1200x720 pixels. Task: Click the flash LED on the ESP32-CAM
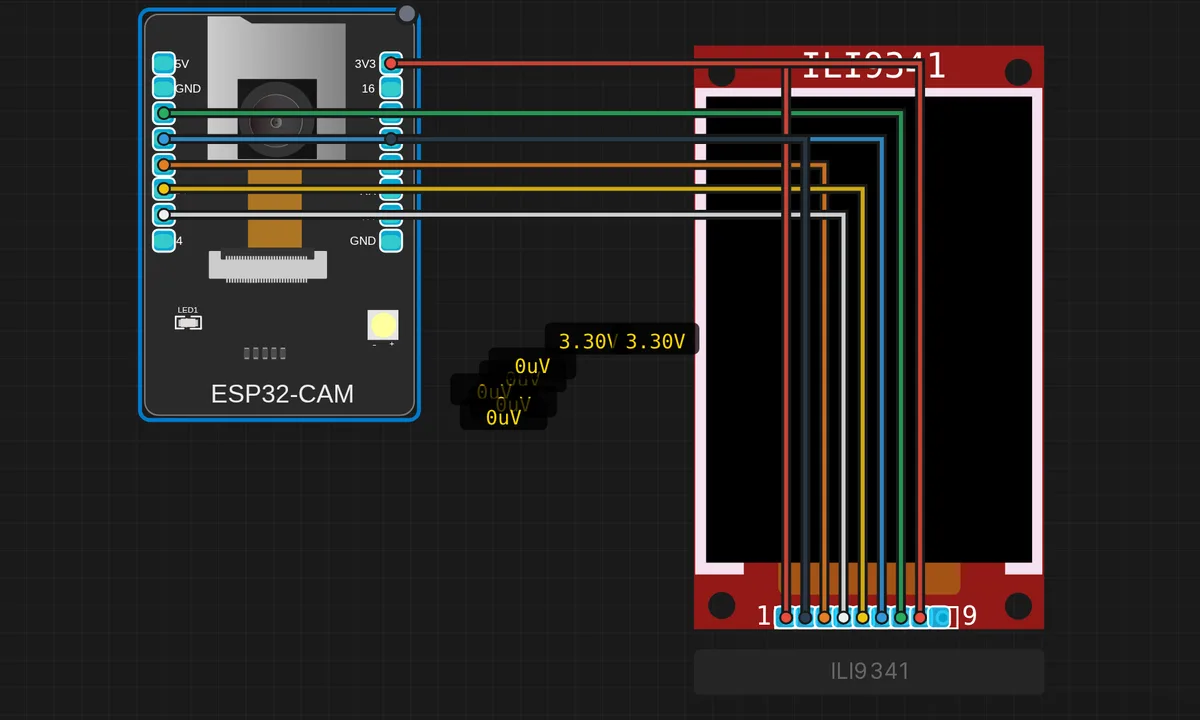pos(383,325)
